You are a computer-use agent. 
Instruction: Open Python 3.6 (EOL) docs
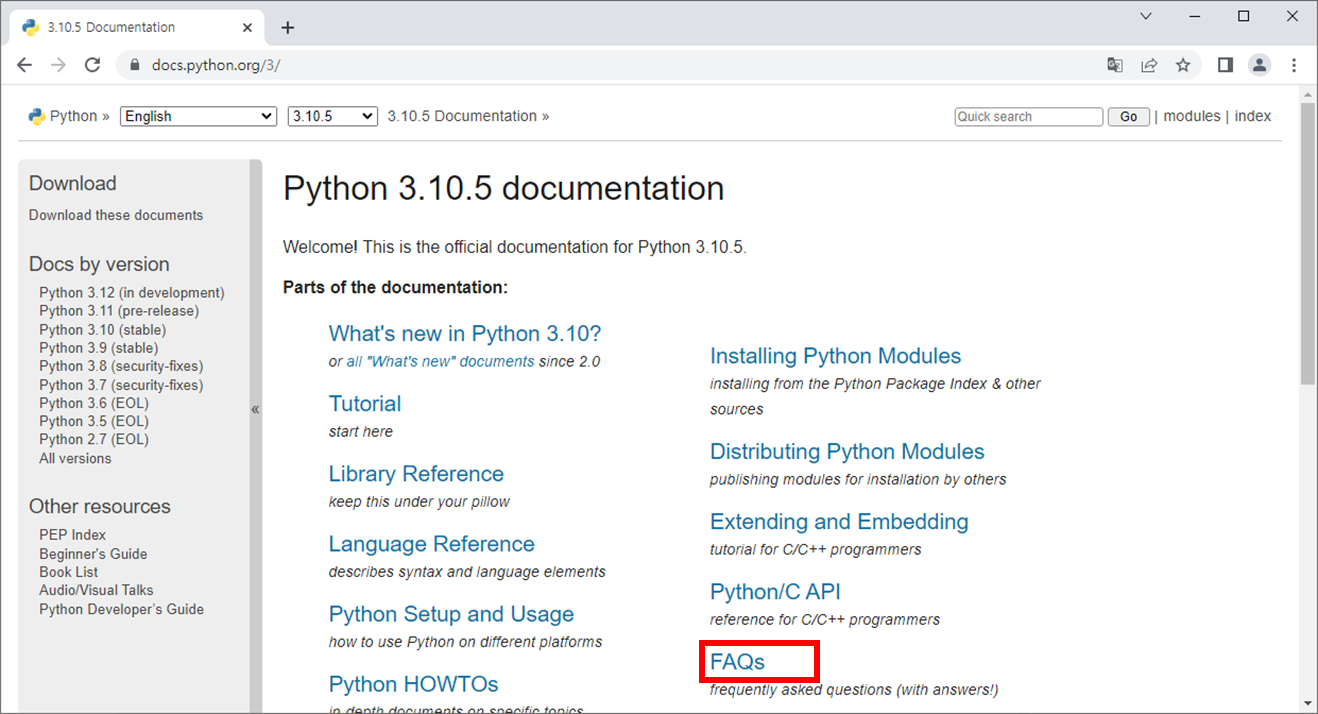pyautogui.click(x=94, y=403)
